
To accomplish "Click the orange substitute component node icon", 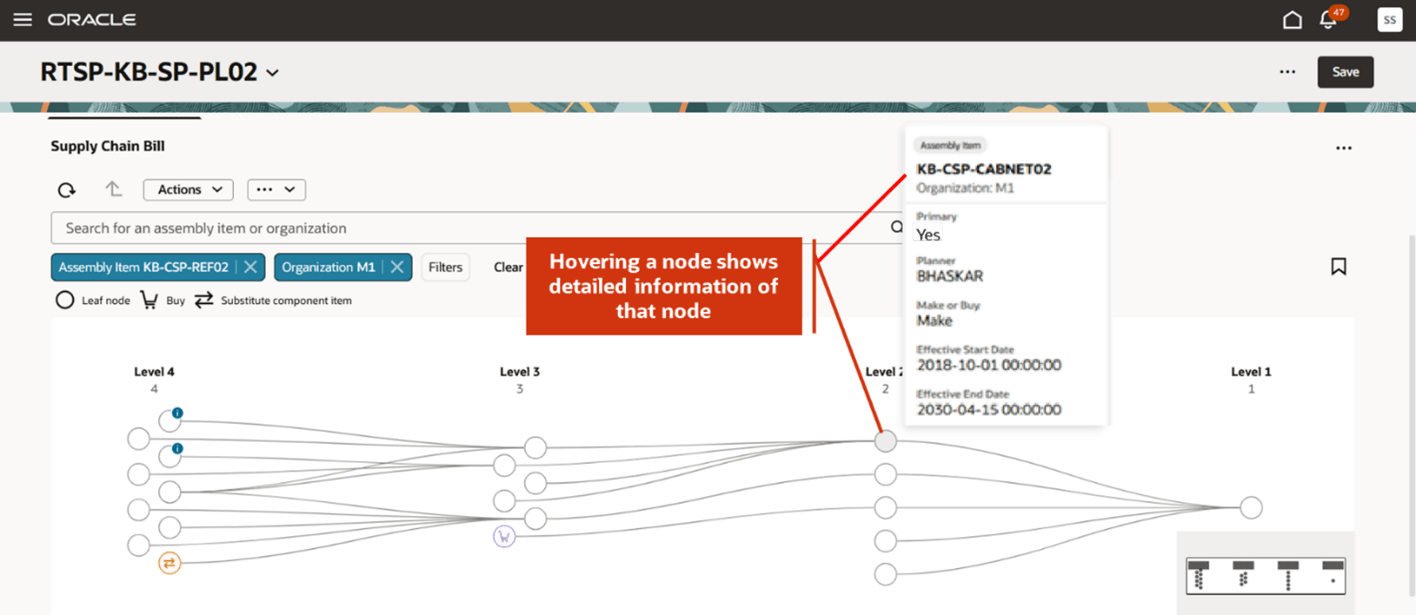I will pyautogui.click(x=170, y=563).
